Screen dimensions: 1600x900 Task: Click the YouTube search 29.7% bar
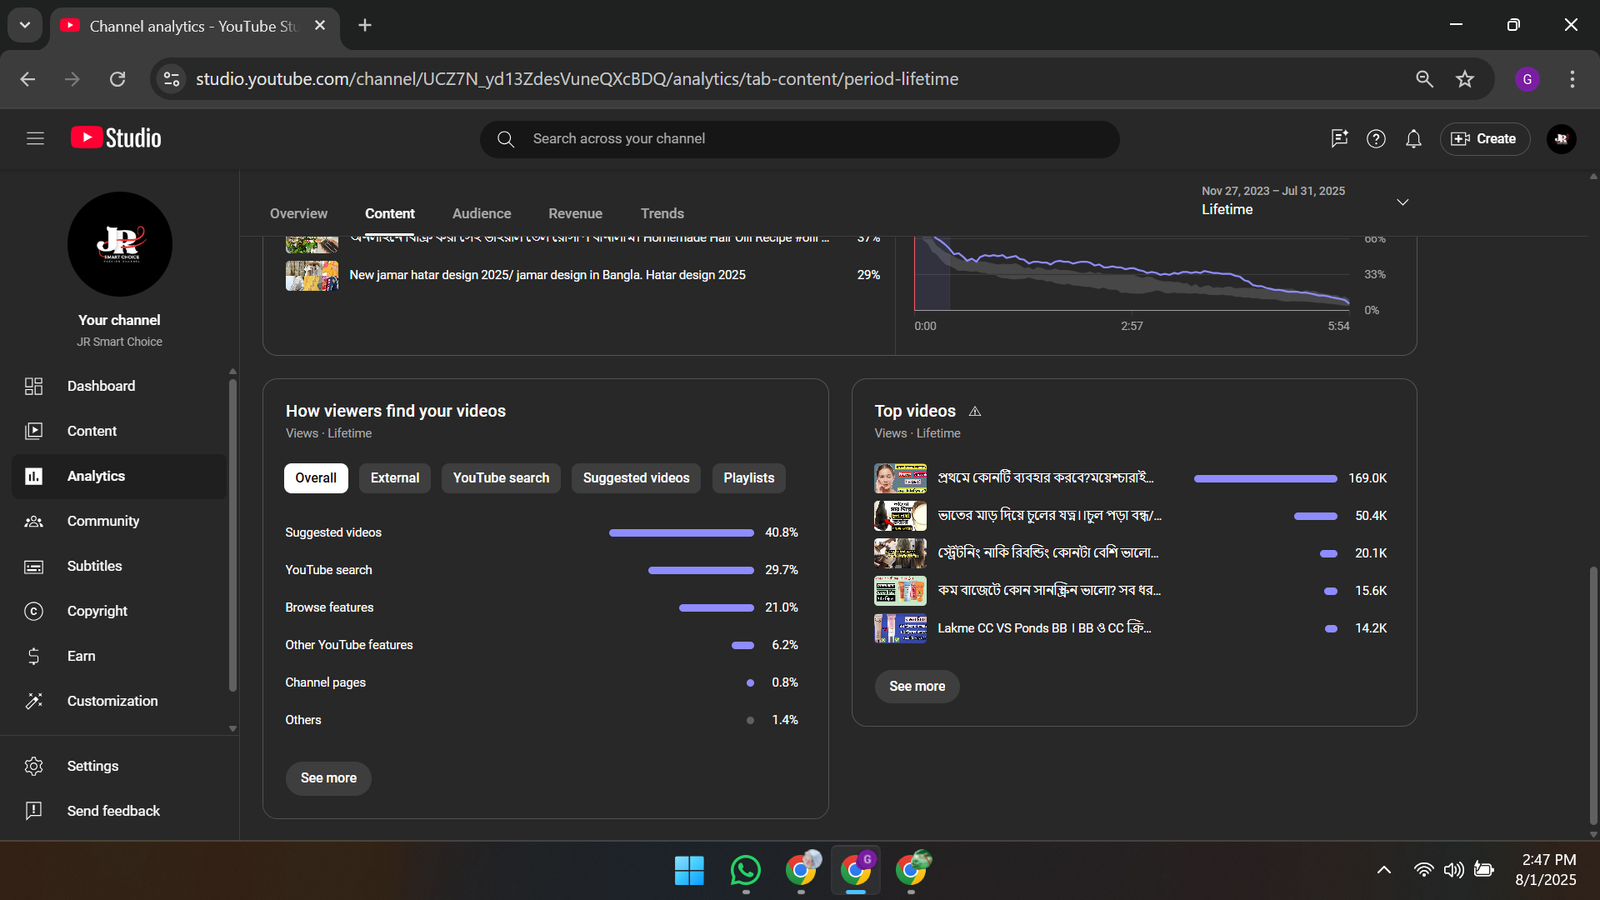pos(701,570)
